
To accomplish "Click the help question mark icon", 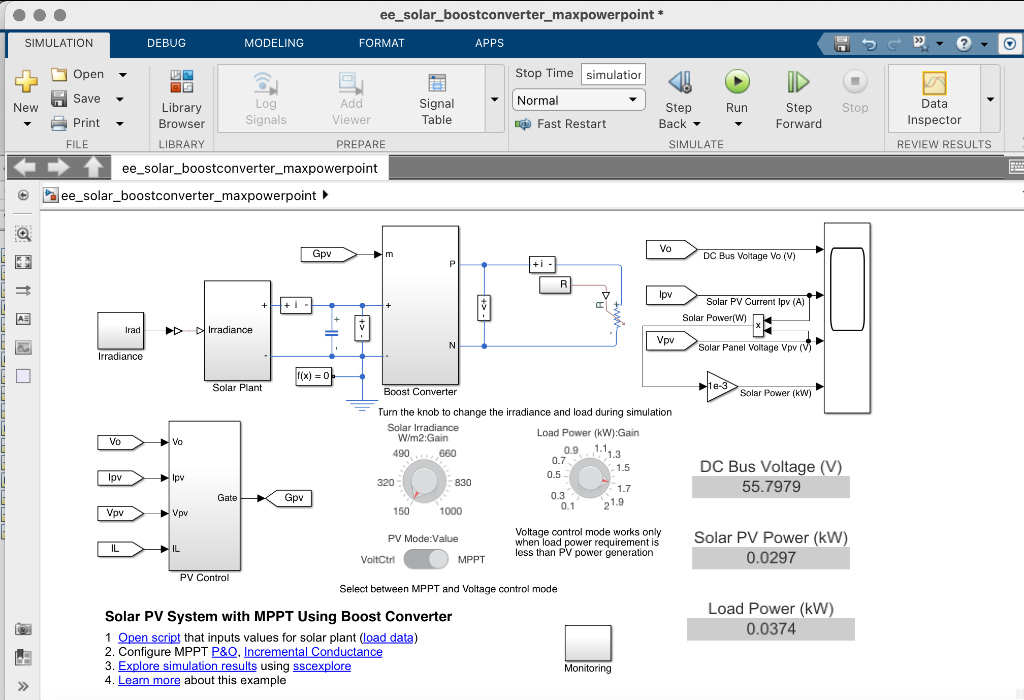I will (963, 44).
